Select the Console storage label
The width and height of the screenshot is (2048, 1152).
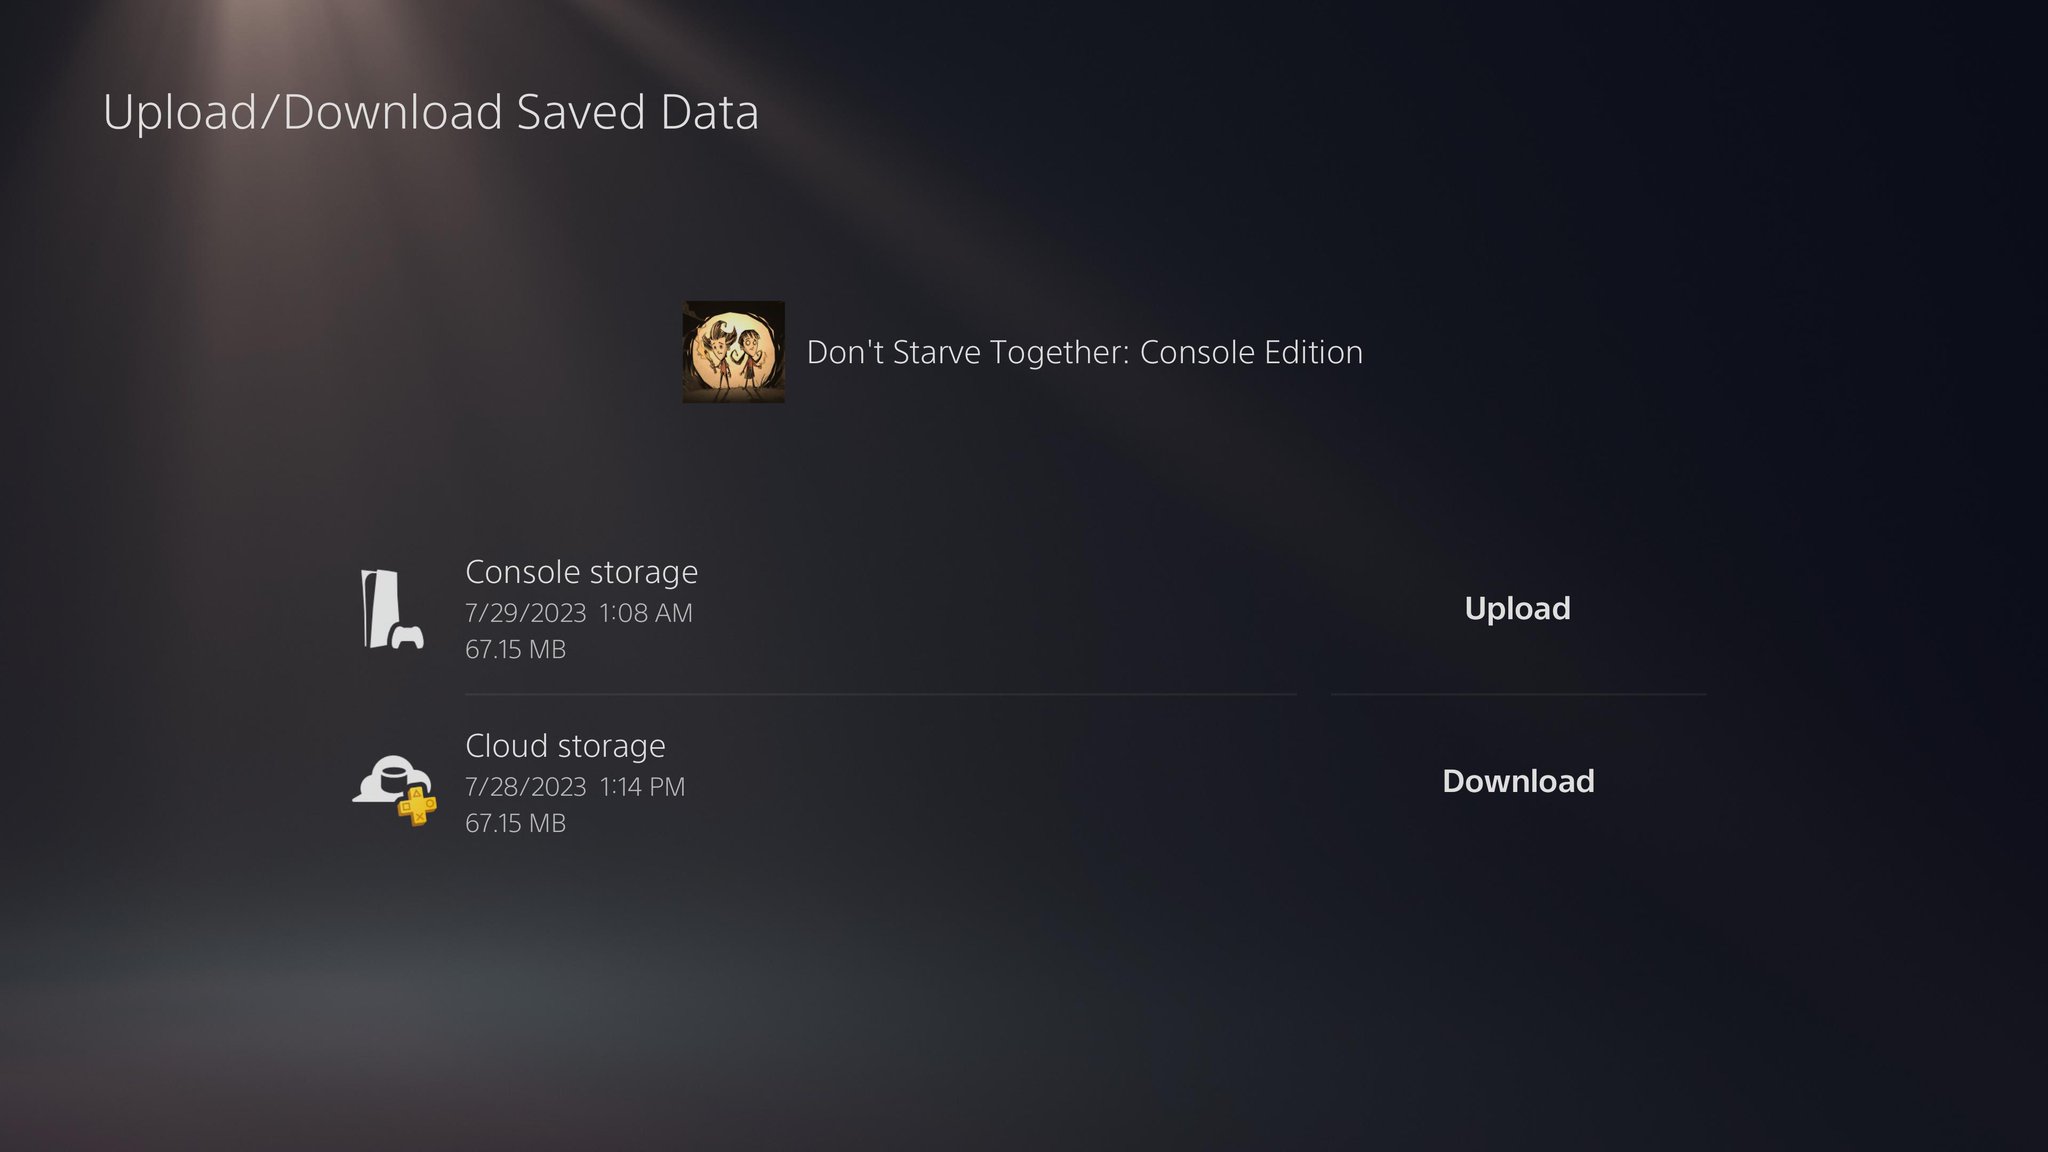[581, 572]
